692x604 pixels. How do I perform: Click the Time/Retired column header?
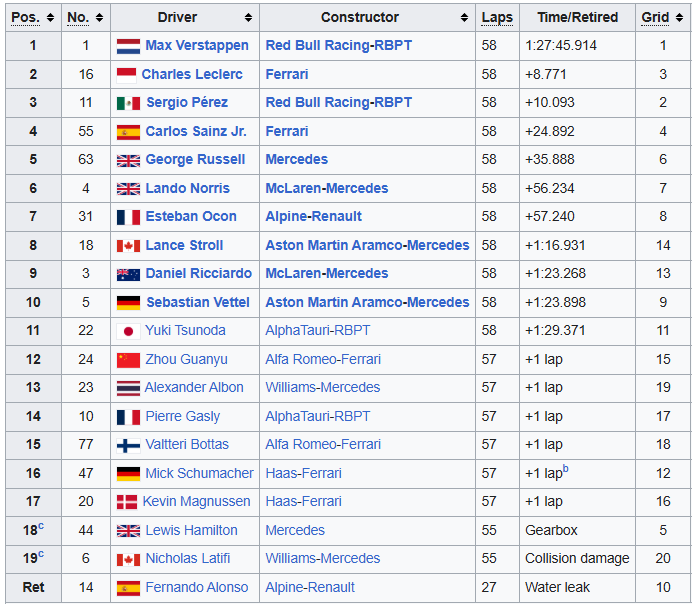[x=577, y=17]
